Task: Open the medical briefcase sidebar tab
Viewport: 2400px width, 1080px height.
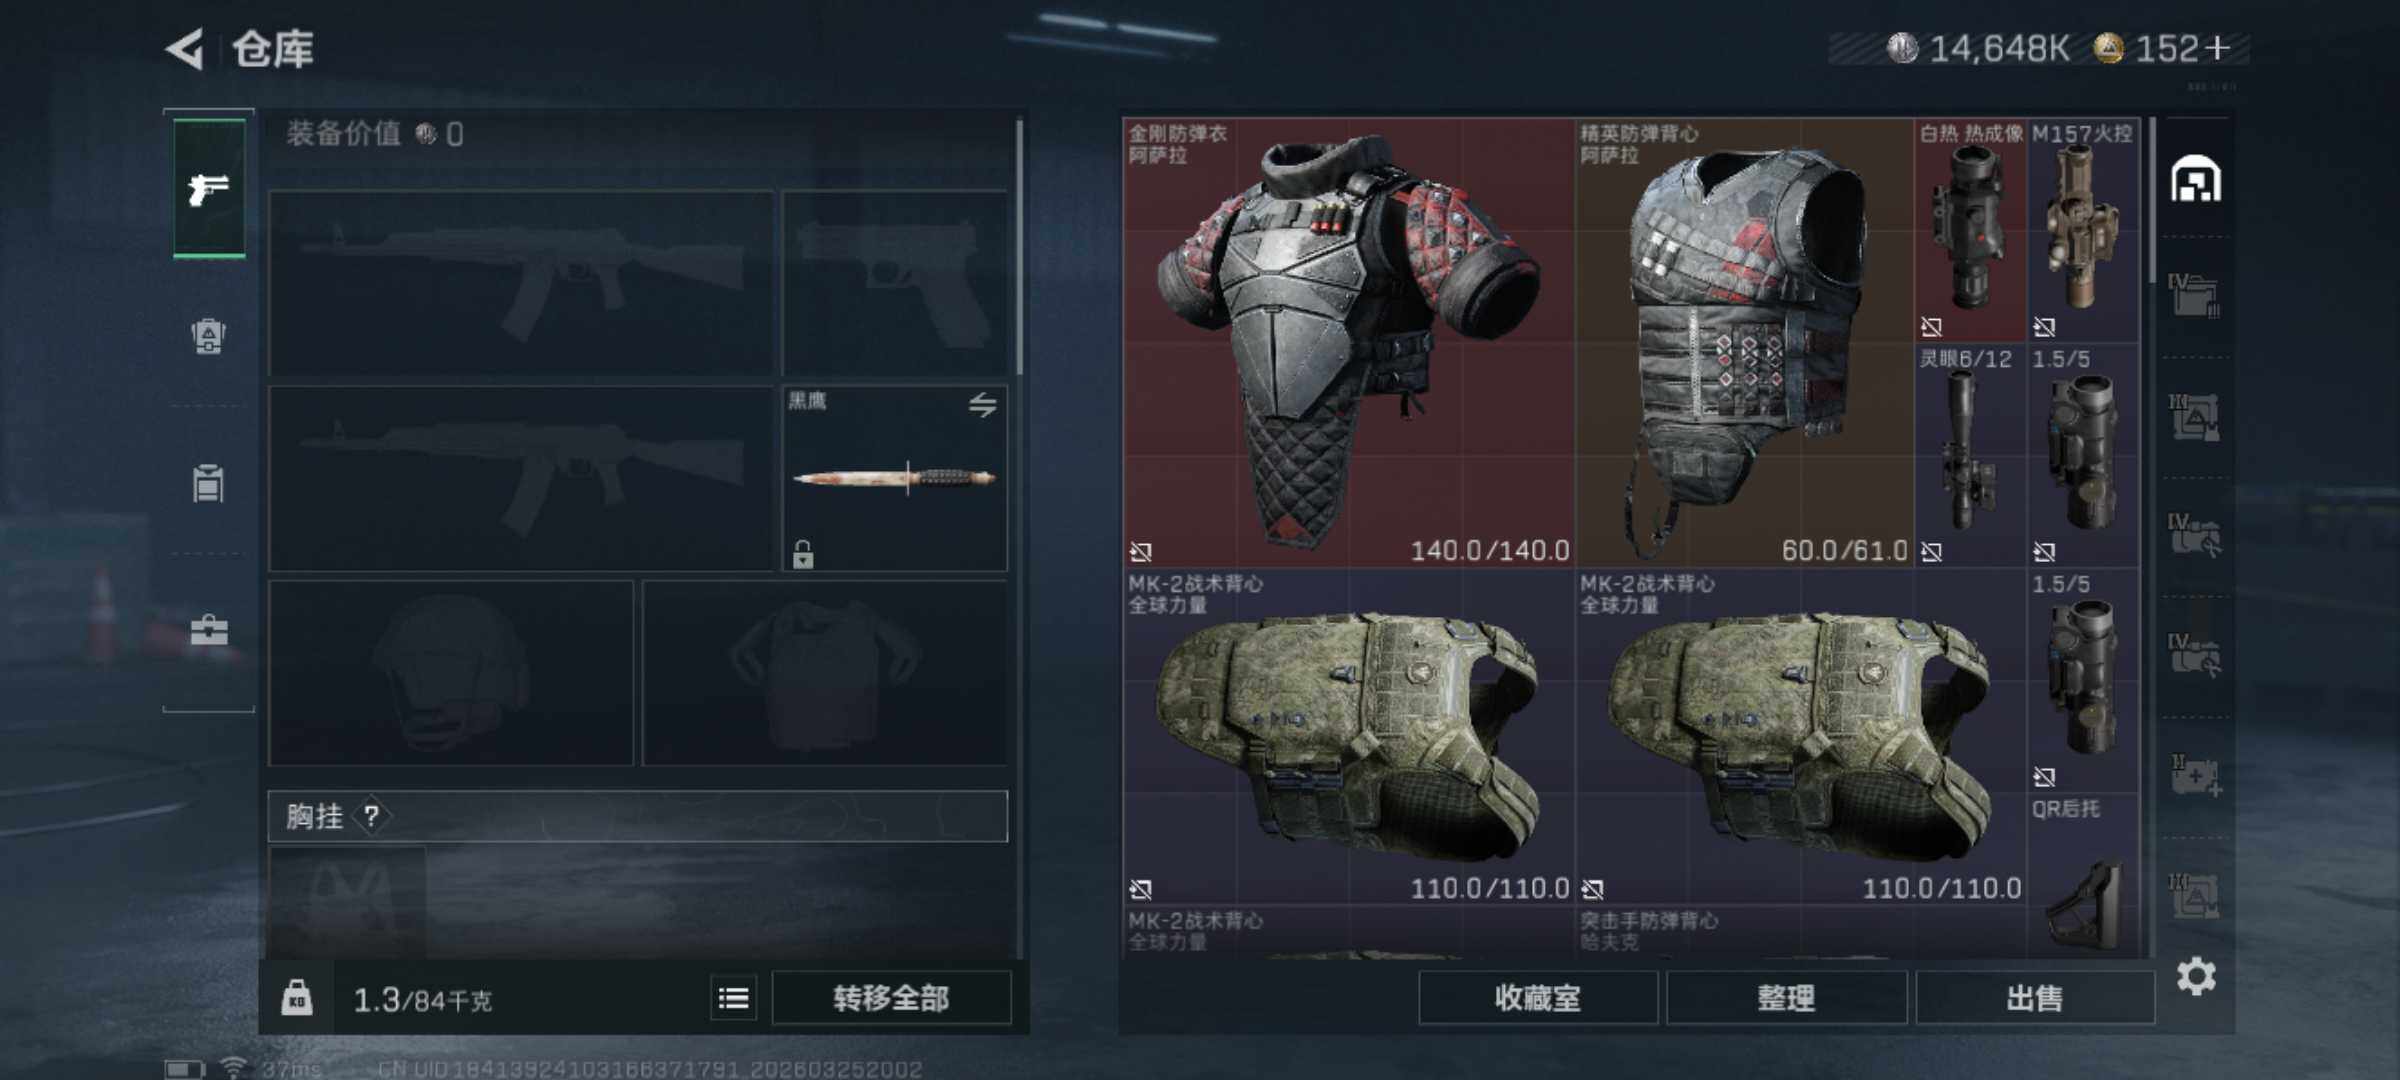Action: click(209, 630)
